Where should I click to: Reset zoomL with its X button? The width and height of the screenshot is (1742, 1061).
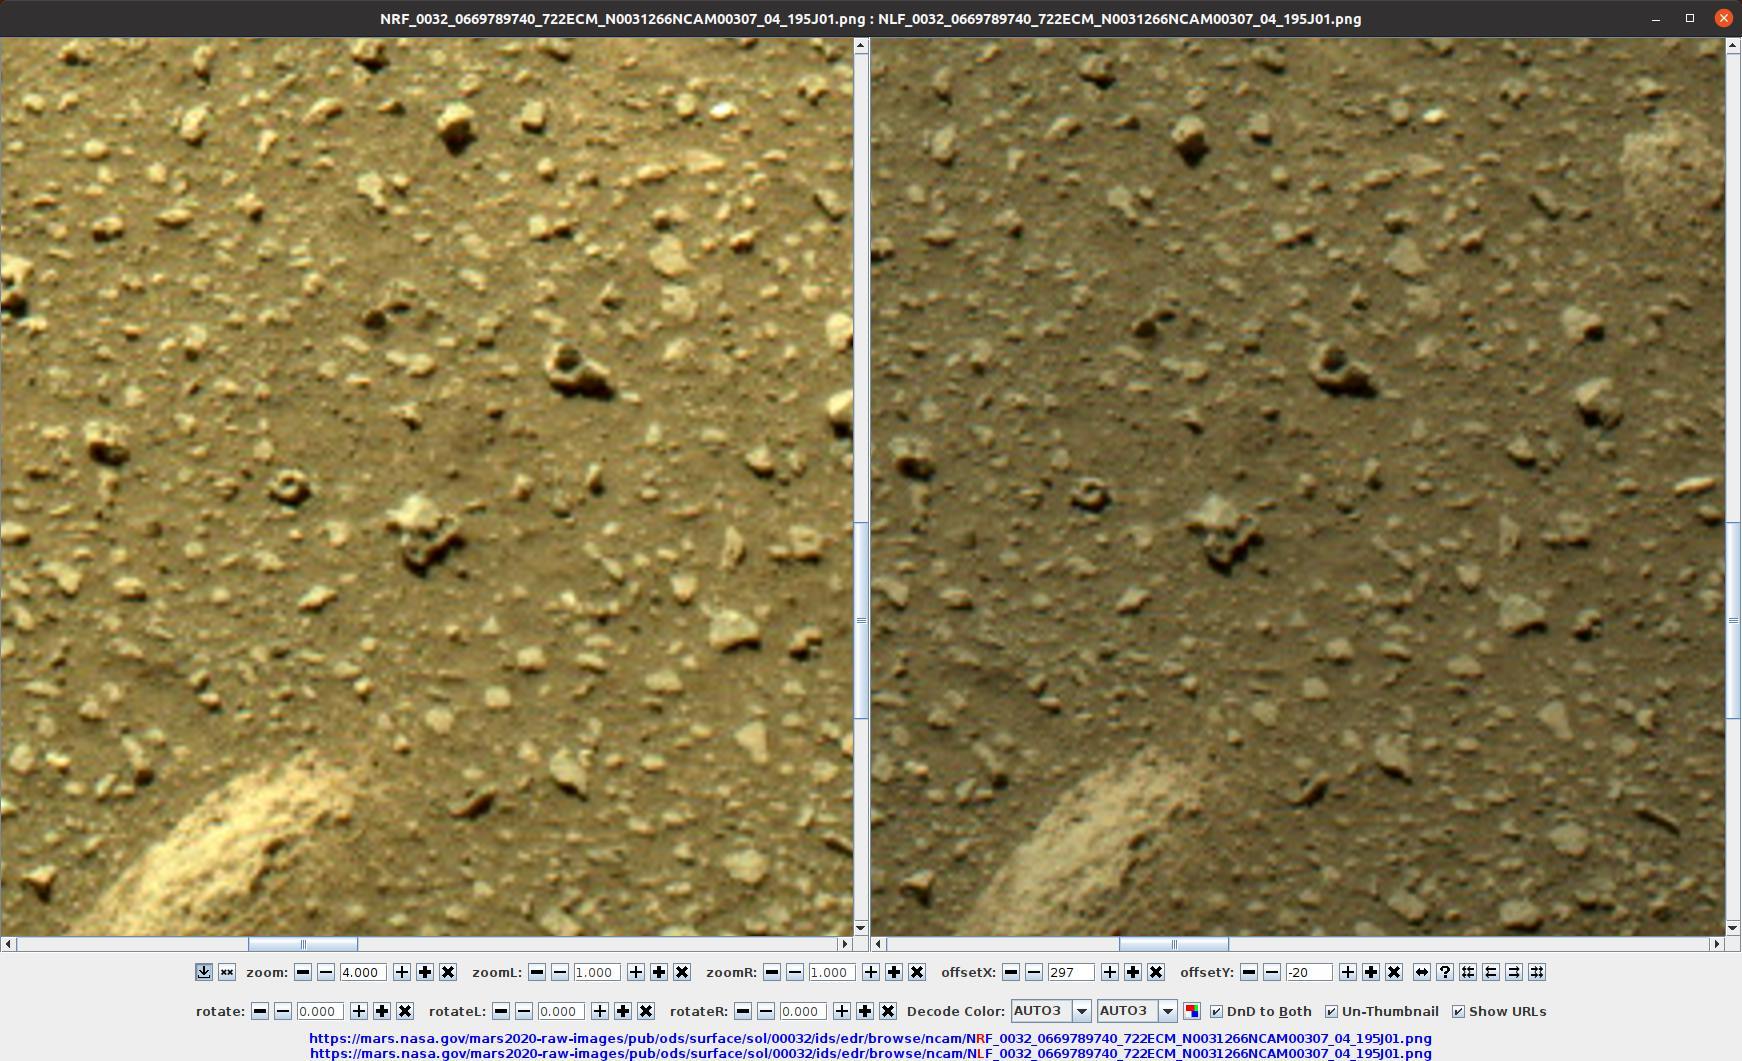[682, 972]
